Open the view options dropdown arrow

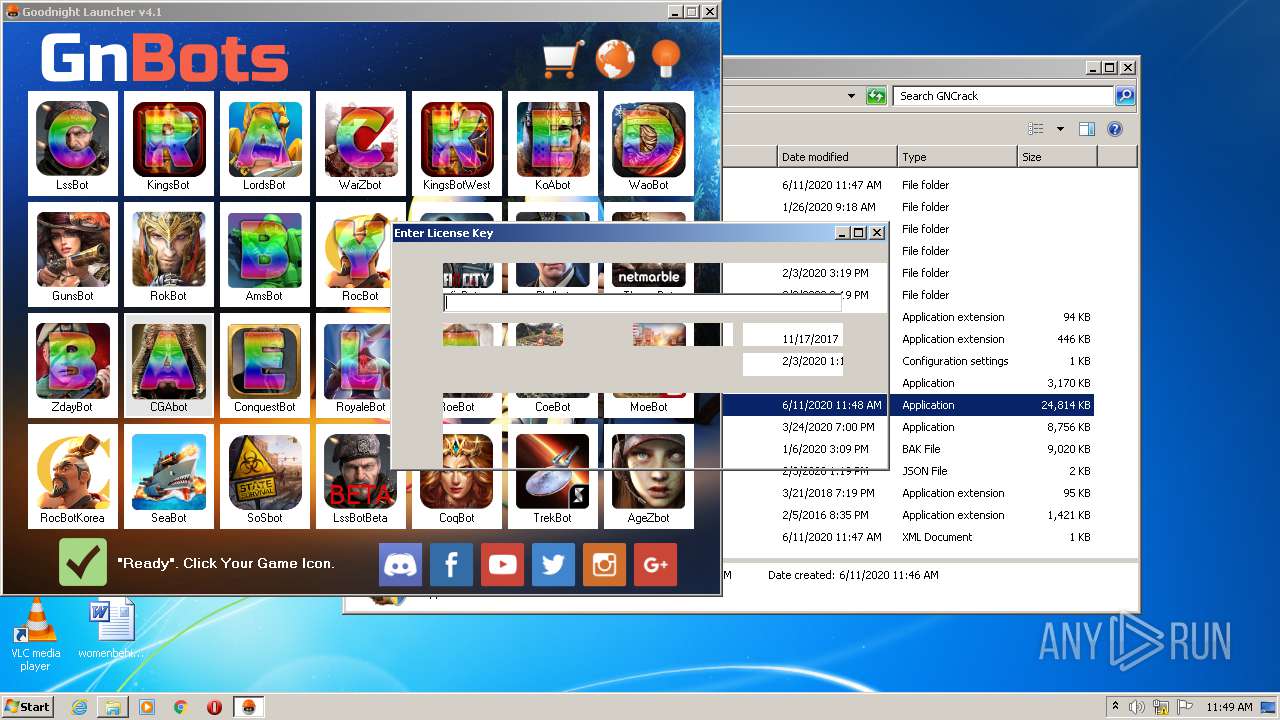pyautogui.click(x=1060, y=129)
